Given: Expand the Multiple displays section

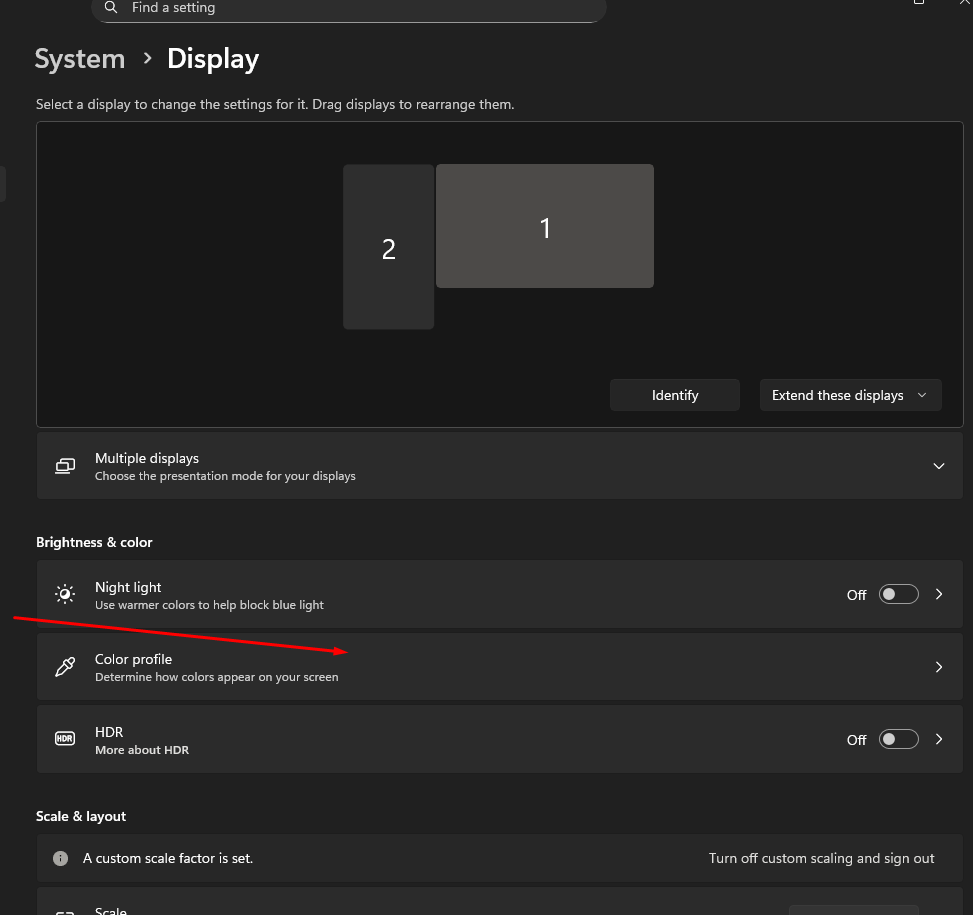Looking at the screenshot, I should [x=939, y=466].
